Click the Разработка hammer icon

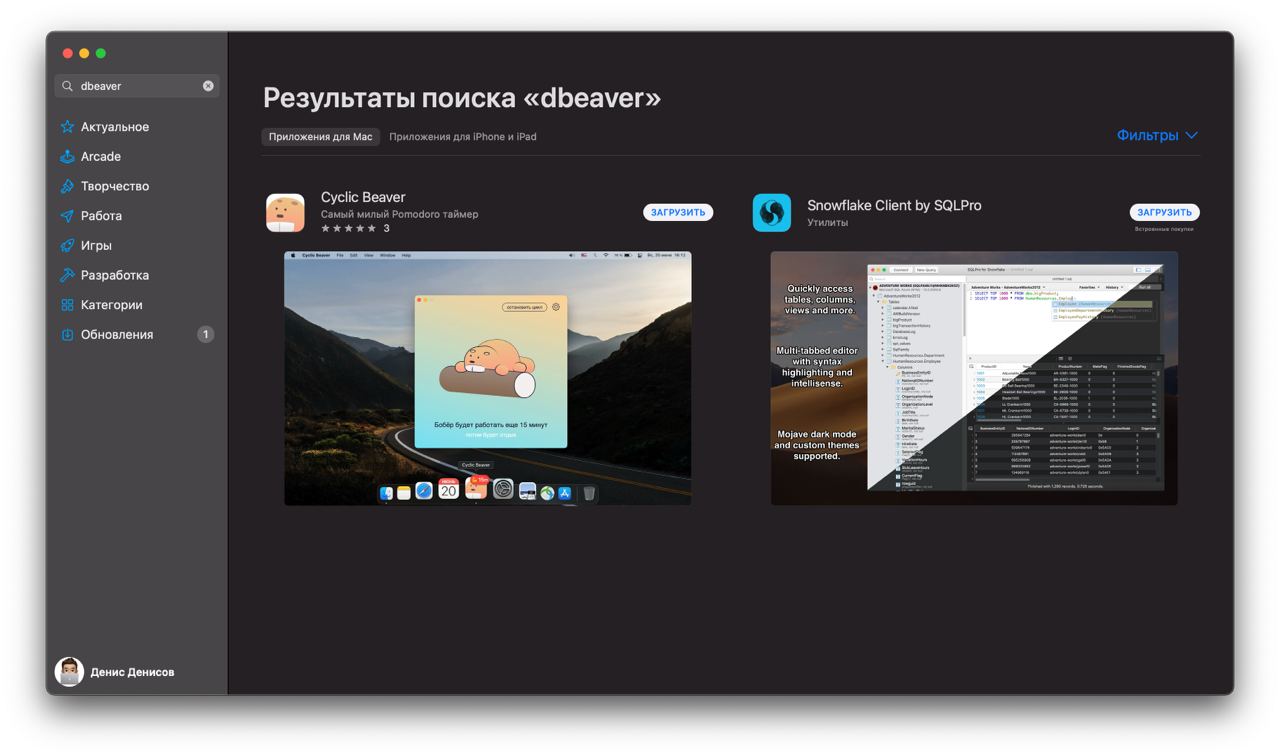[67, 275]
